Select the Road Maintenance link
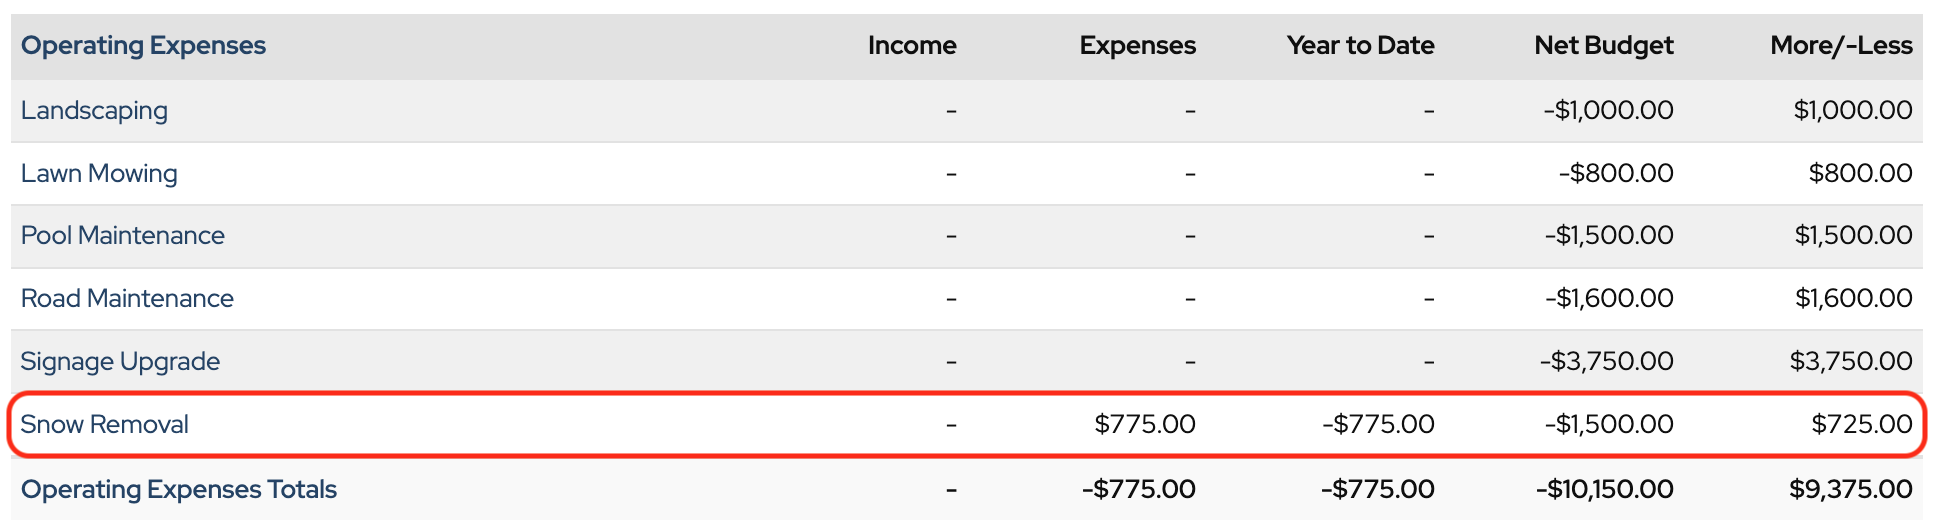This screenshot has height=528, width=1936. click(x=127, y=298)
